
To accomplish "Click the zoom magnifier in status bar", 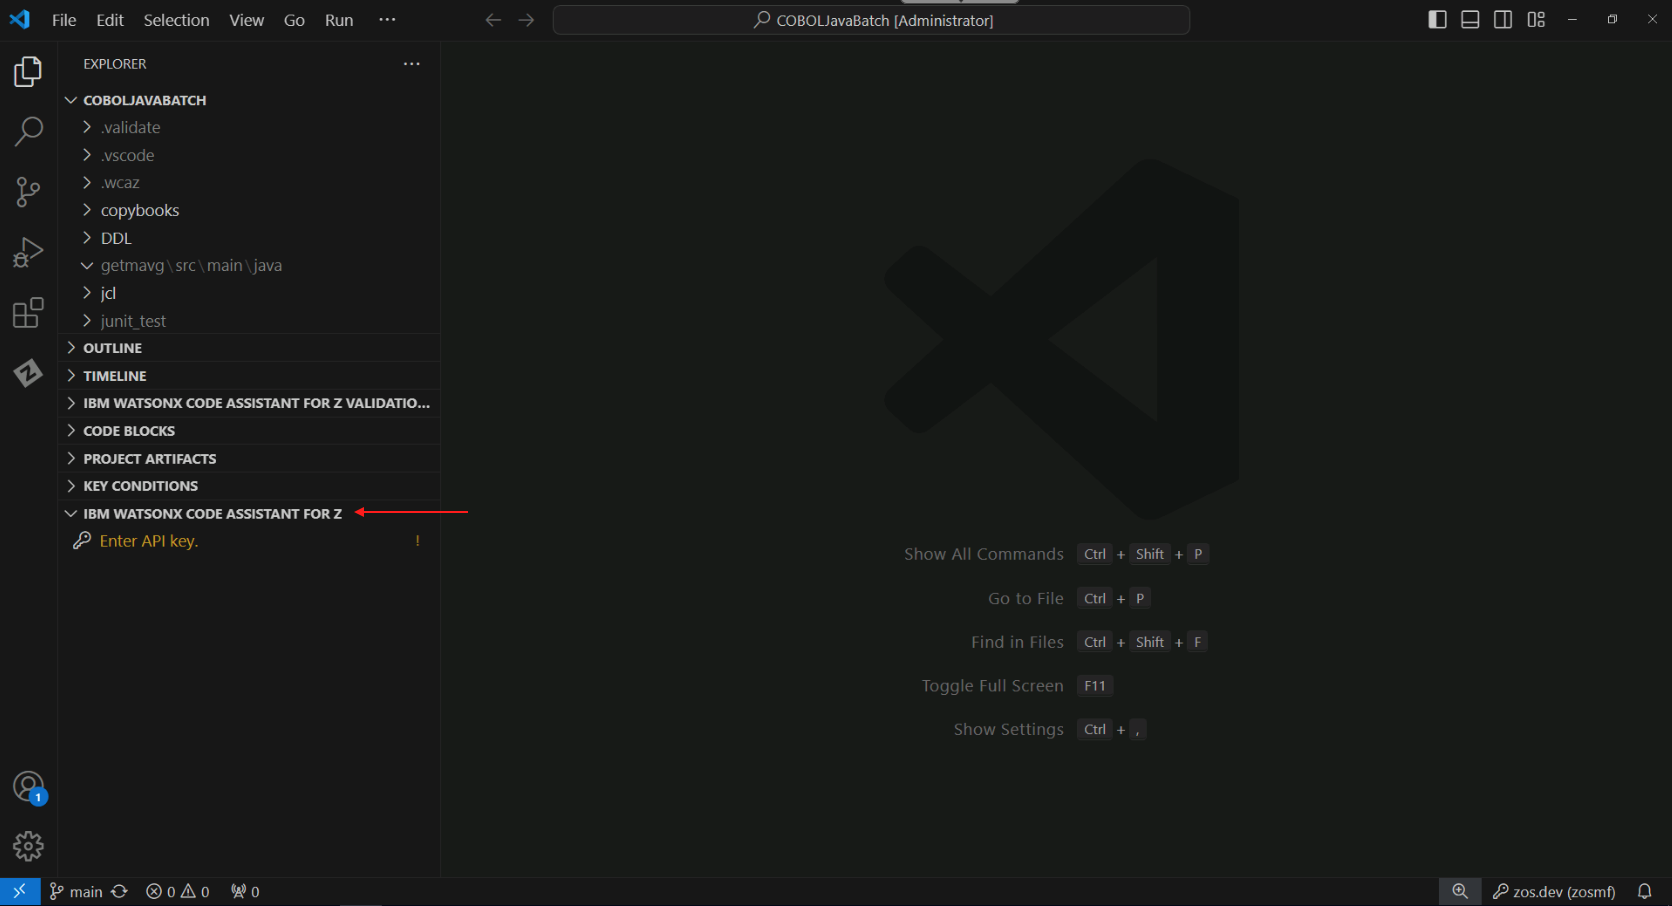I will click(1460, 891).
